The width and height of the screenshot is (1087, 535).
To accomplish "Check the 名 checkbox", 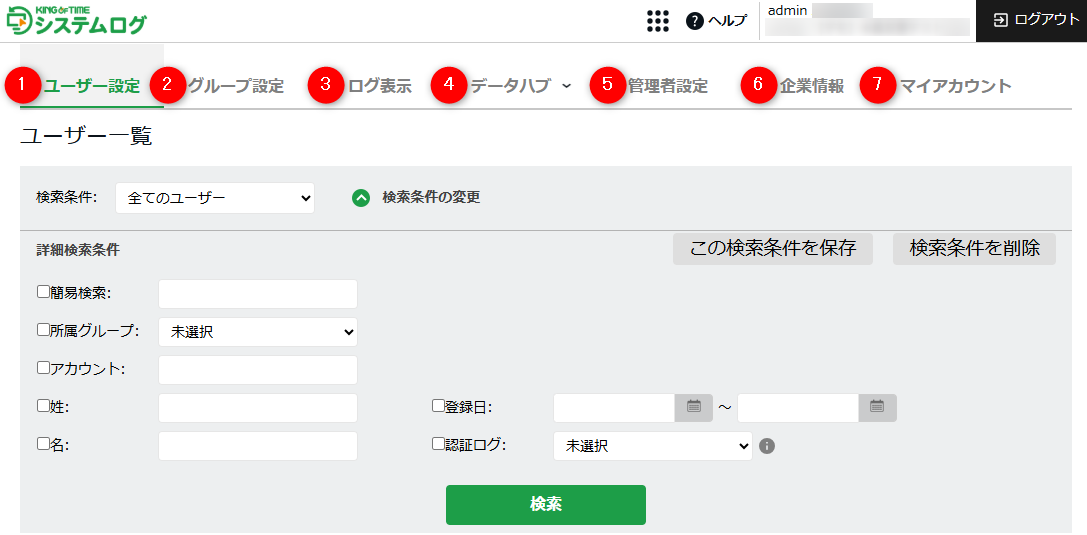I will tap(43, 444).
